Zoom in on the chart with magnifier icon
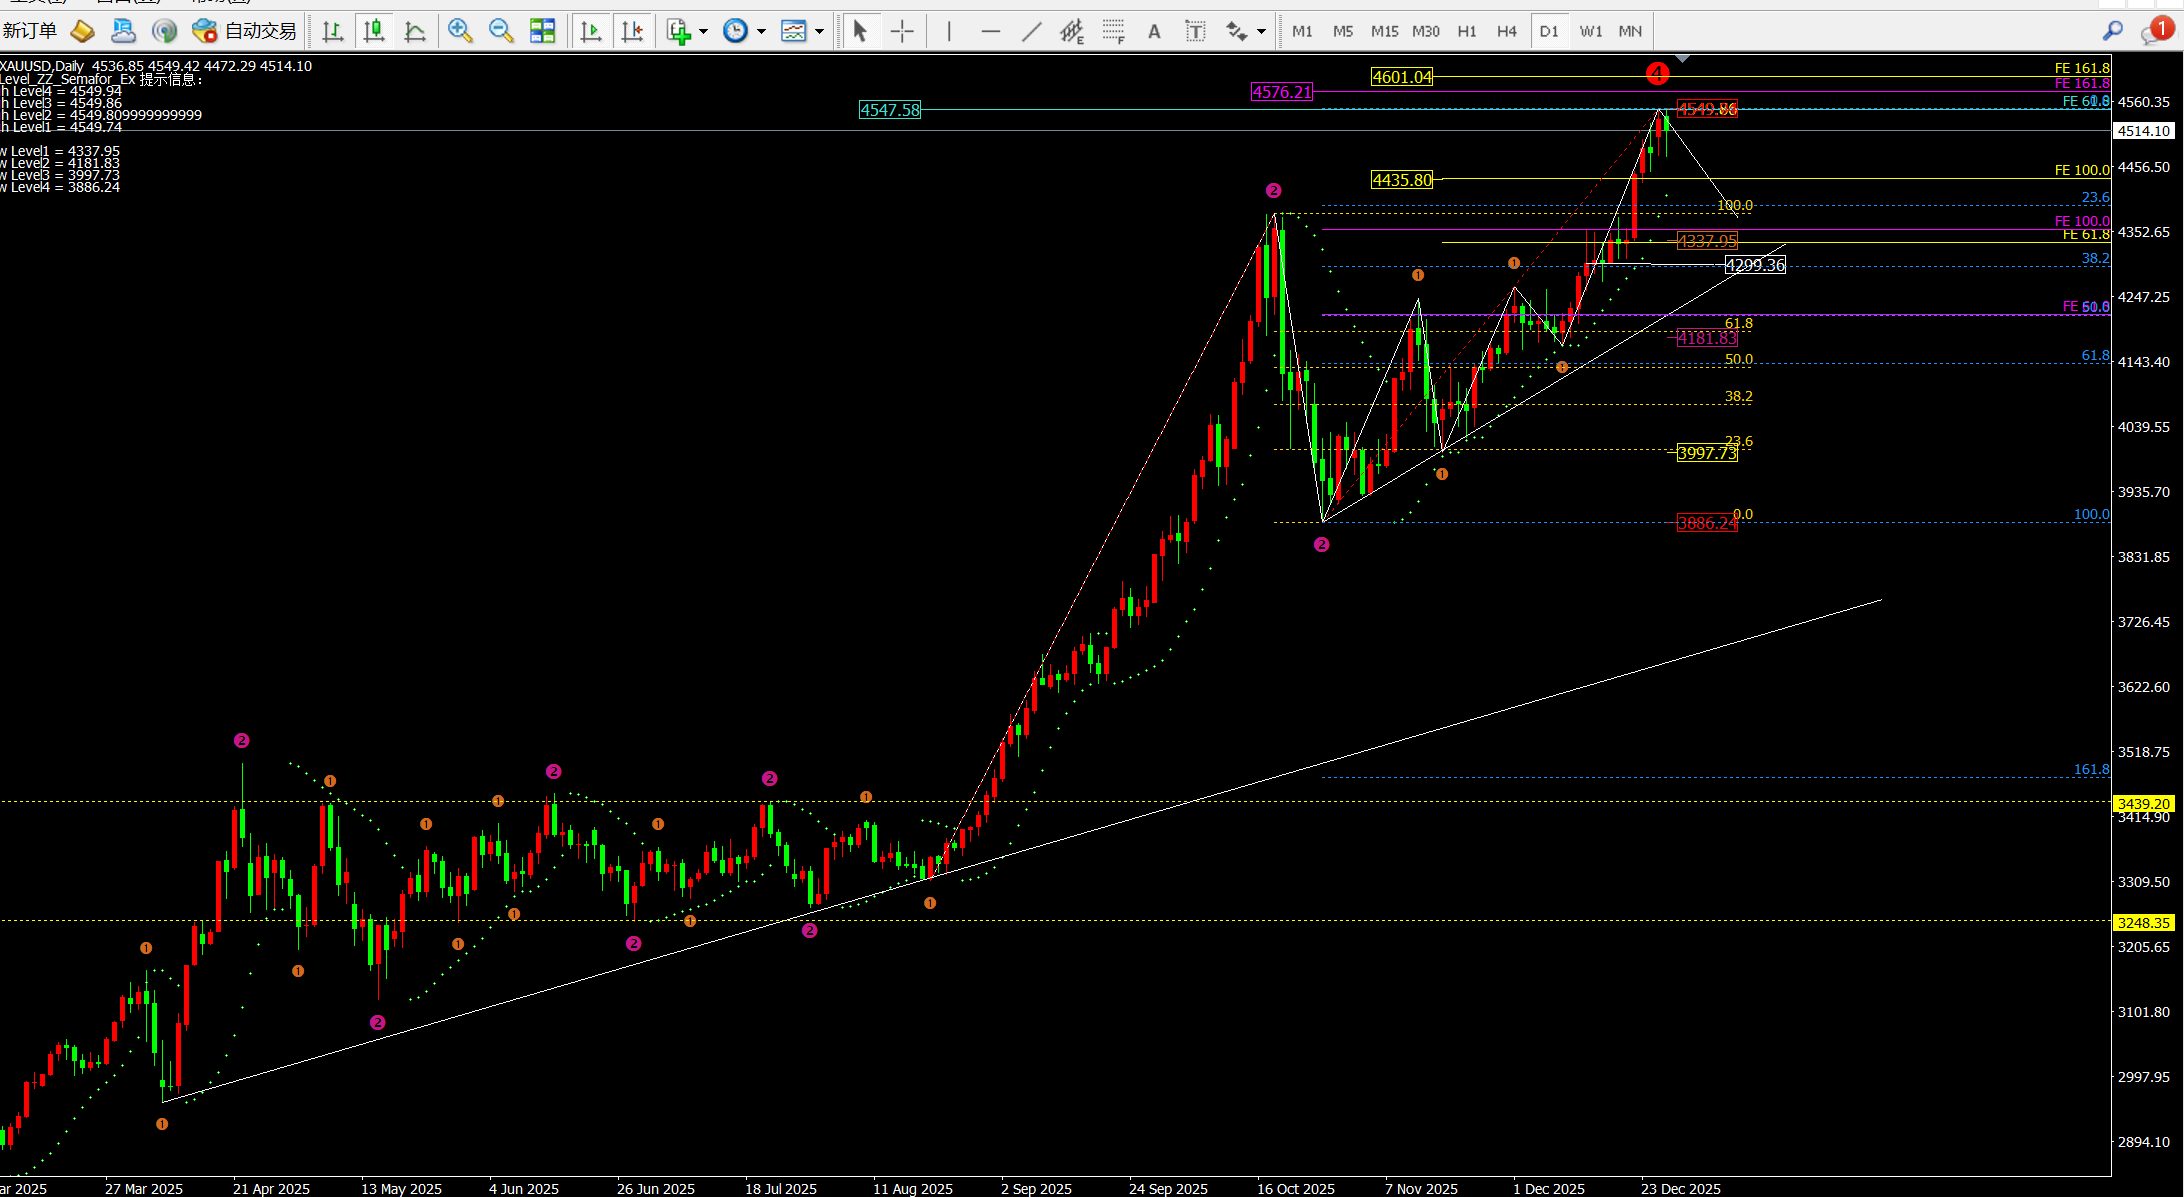2184x1197 pixels. click(460, 31)
